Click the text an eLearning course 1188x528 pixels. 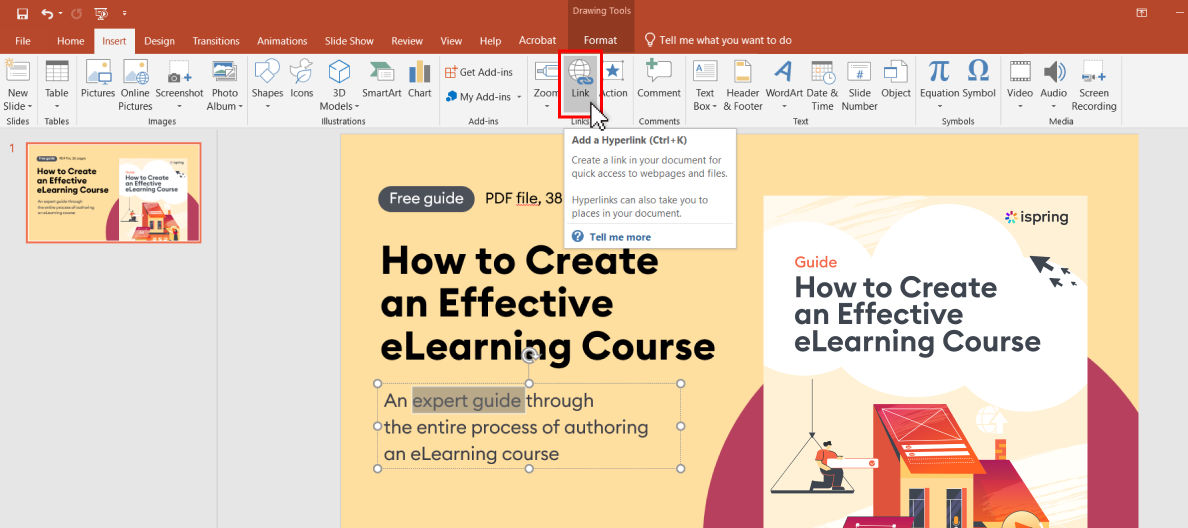point(471,455)
